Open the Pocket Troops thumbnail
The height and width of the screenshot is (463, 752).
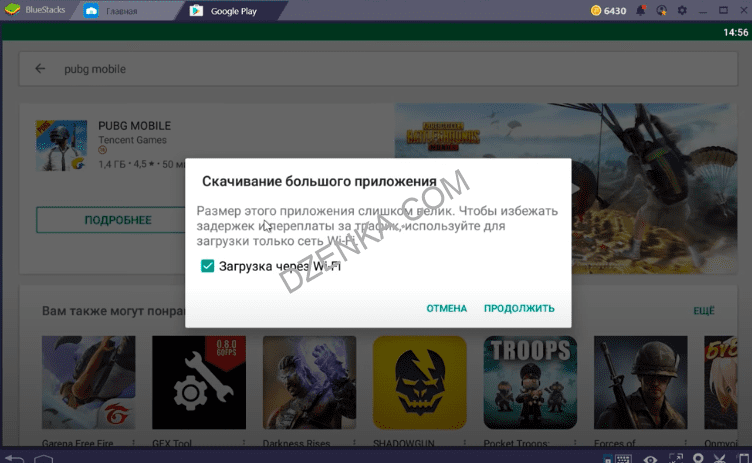point(530,382)
